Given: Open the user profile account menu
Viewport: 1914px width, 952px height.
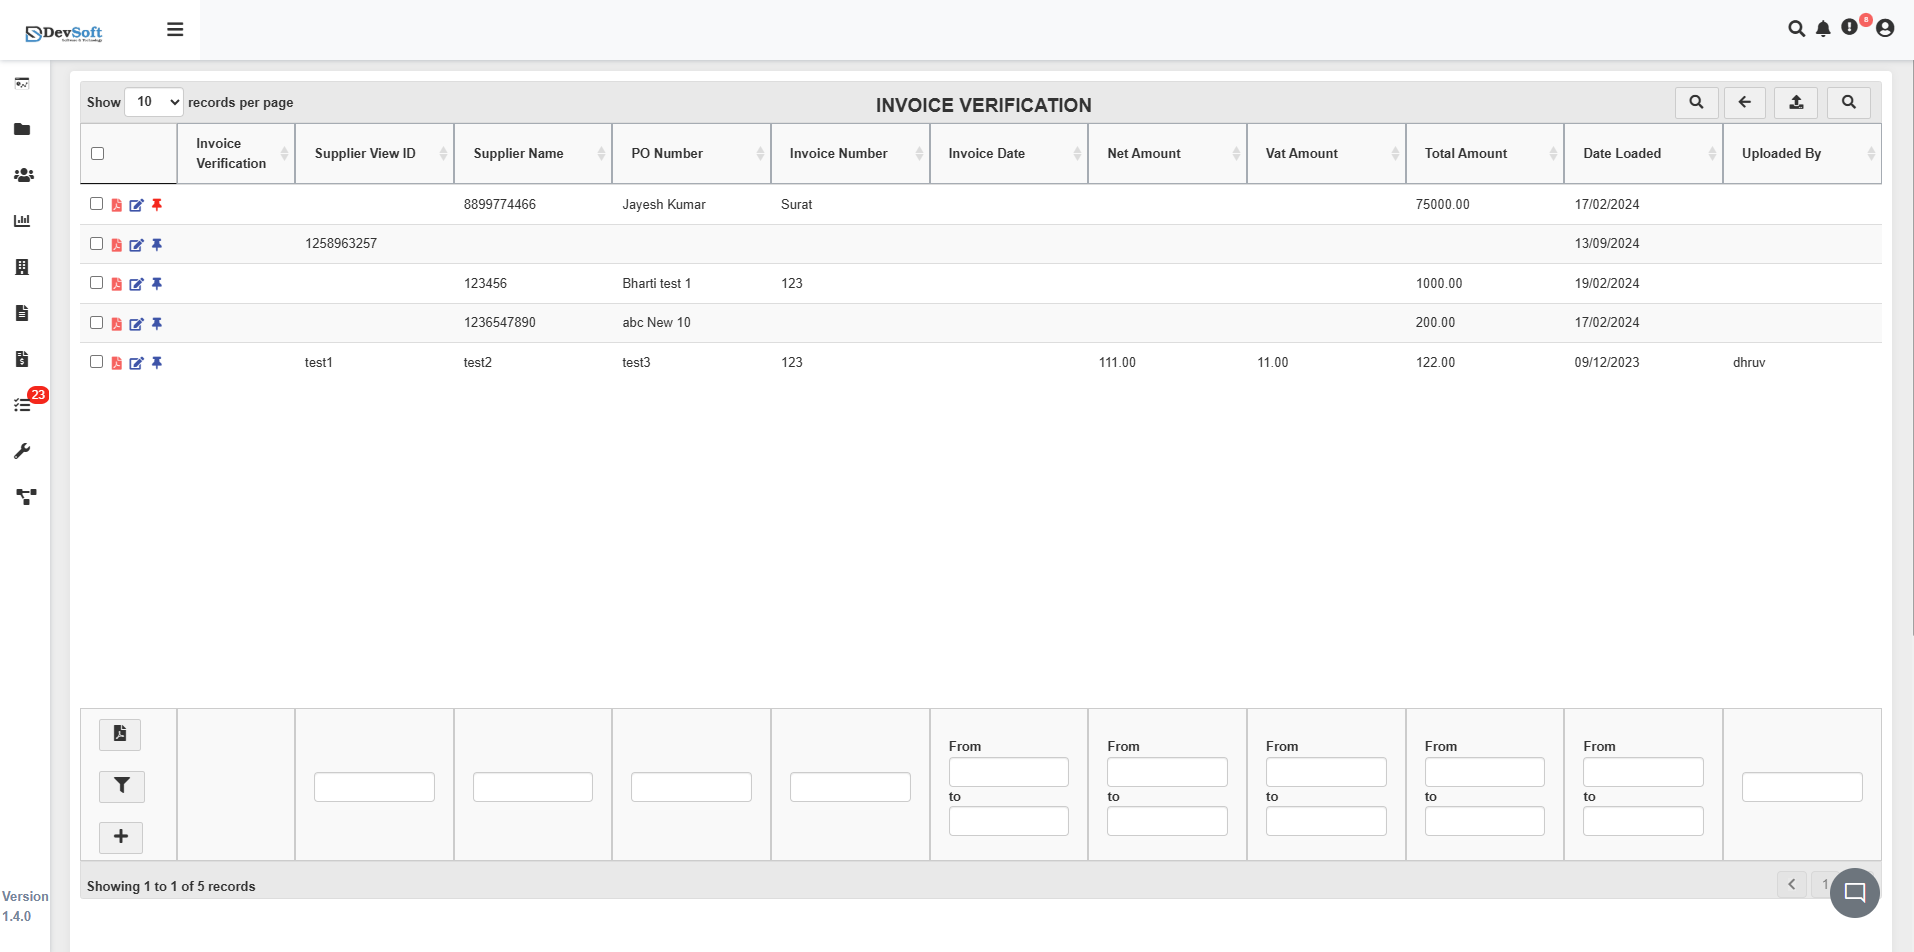Looking at the screenshot, I should (1885, 28).
